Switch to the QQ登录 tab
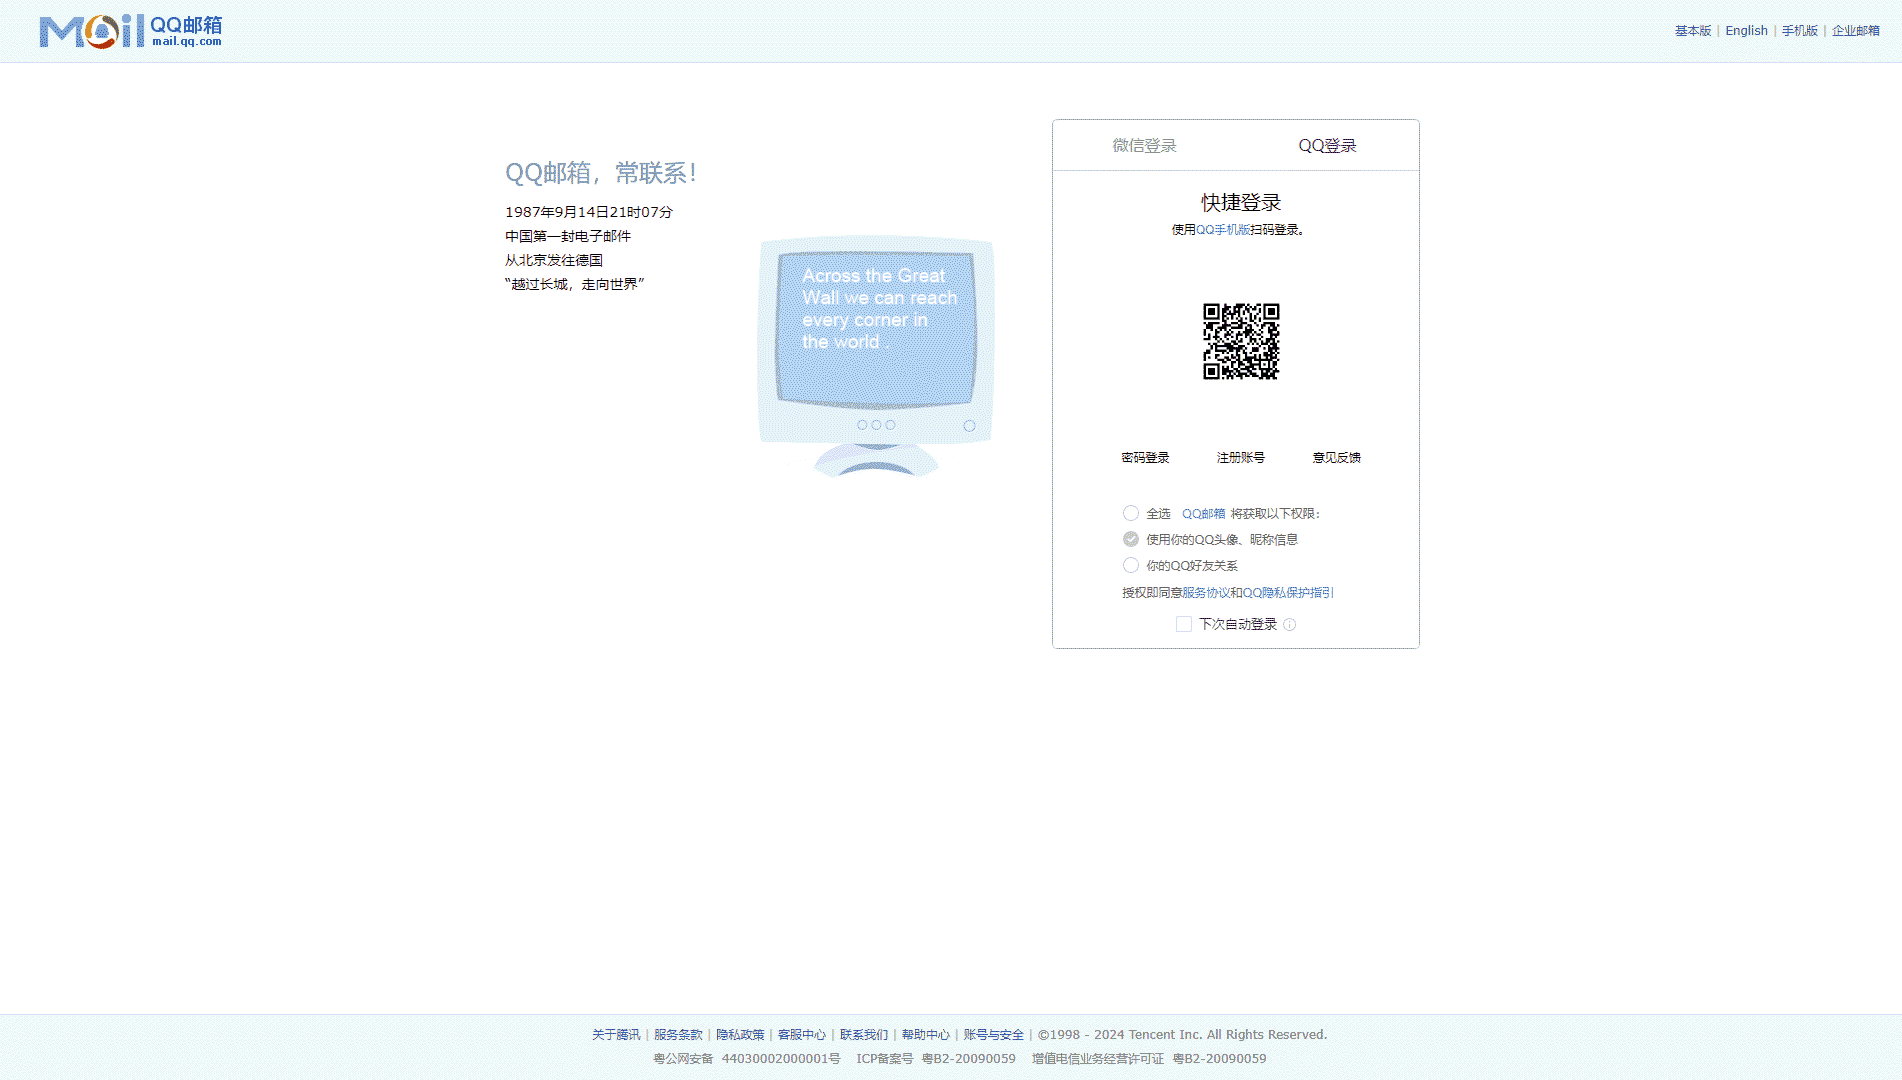The width and height of the screenshot is (1902, 1080). point(1327,146)
